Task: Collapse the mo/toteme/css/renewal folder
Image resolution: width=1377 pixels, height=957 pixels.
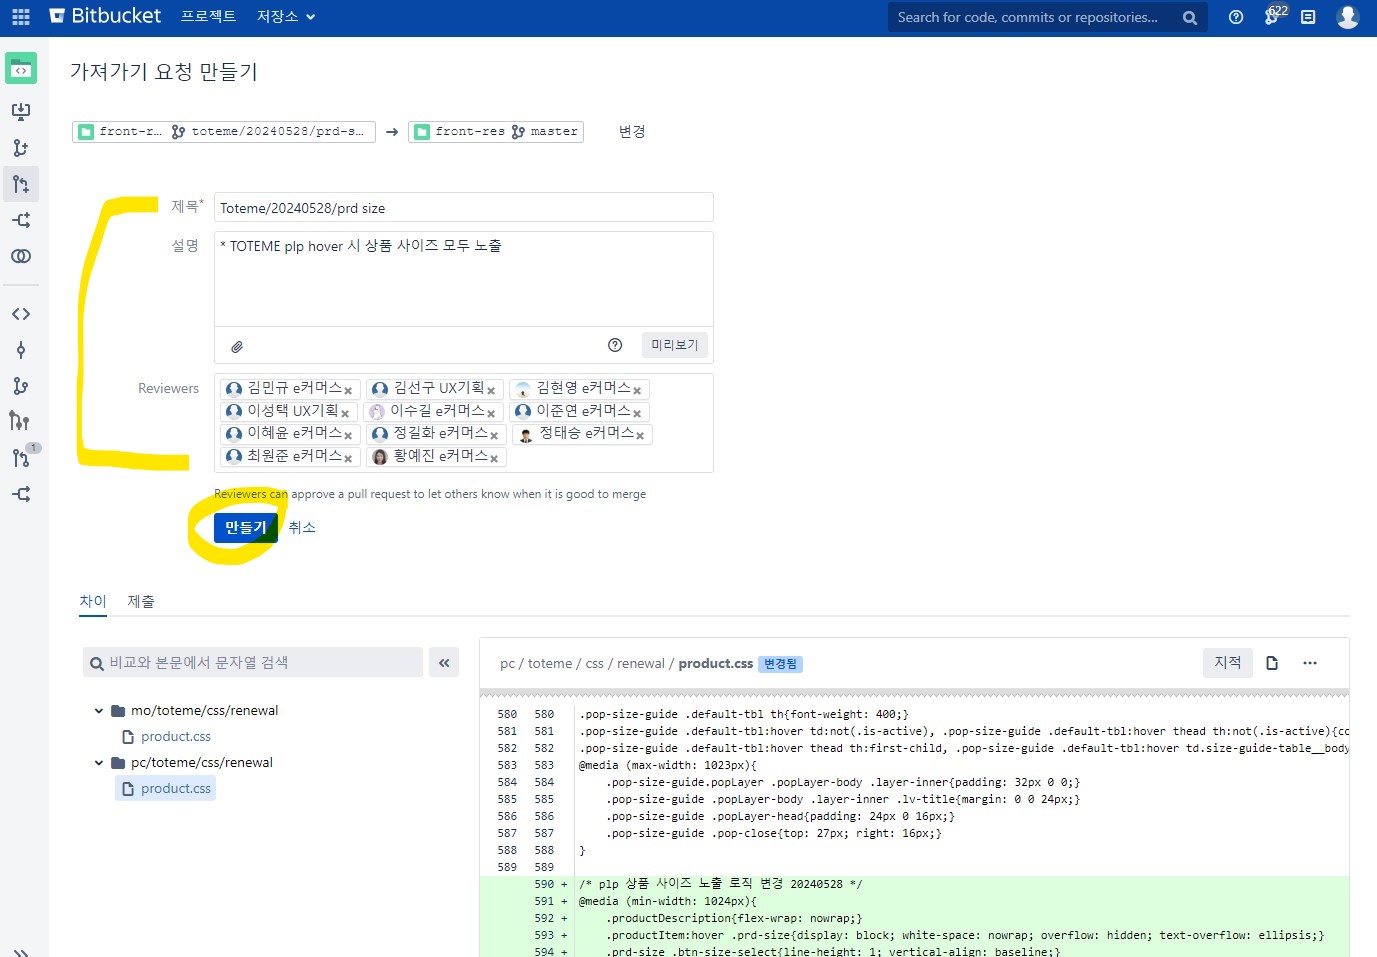Action: click(x=99, y=711)
